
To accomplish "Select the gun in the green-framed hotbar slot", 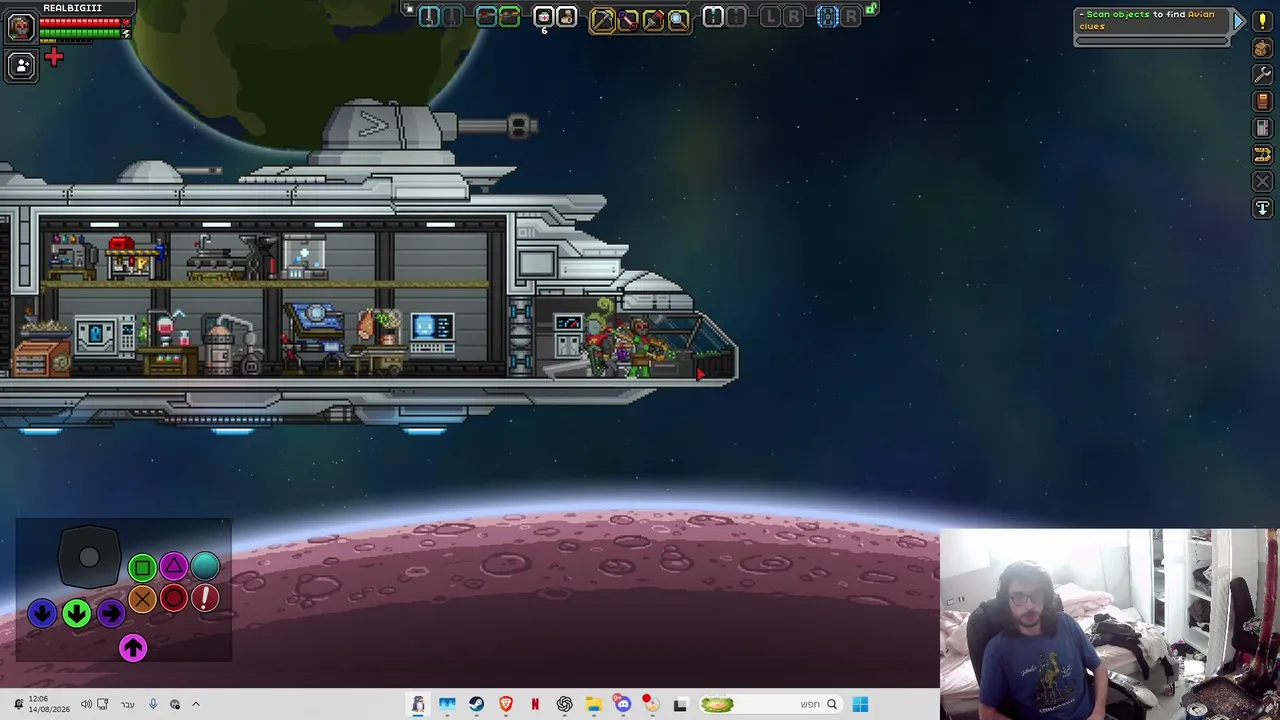I will click(509, 17).
